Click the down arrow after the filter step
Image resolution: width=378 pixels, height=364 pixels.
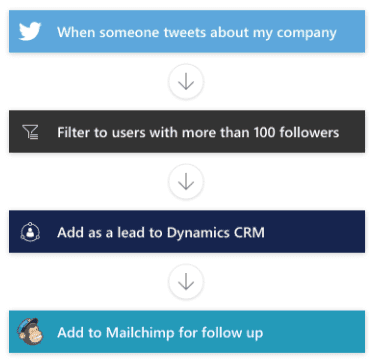pos(186,182)
